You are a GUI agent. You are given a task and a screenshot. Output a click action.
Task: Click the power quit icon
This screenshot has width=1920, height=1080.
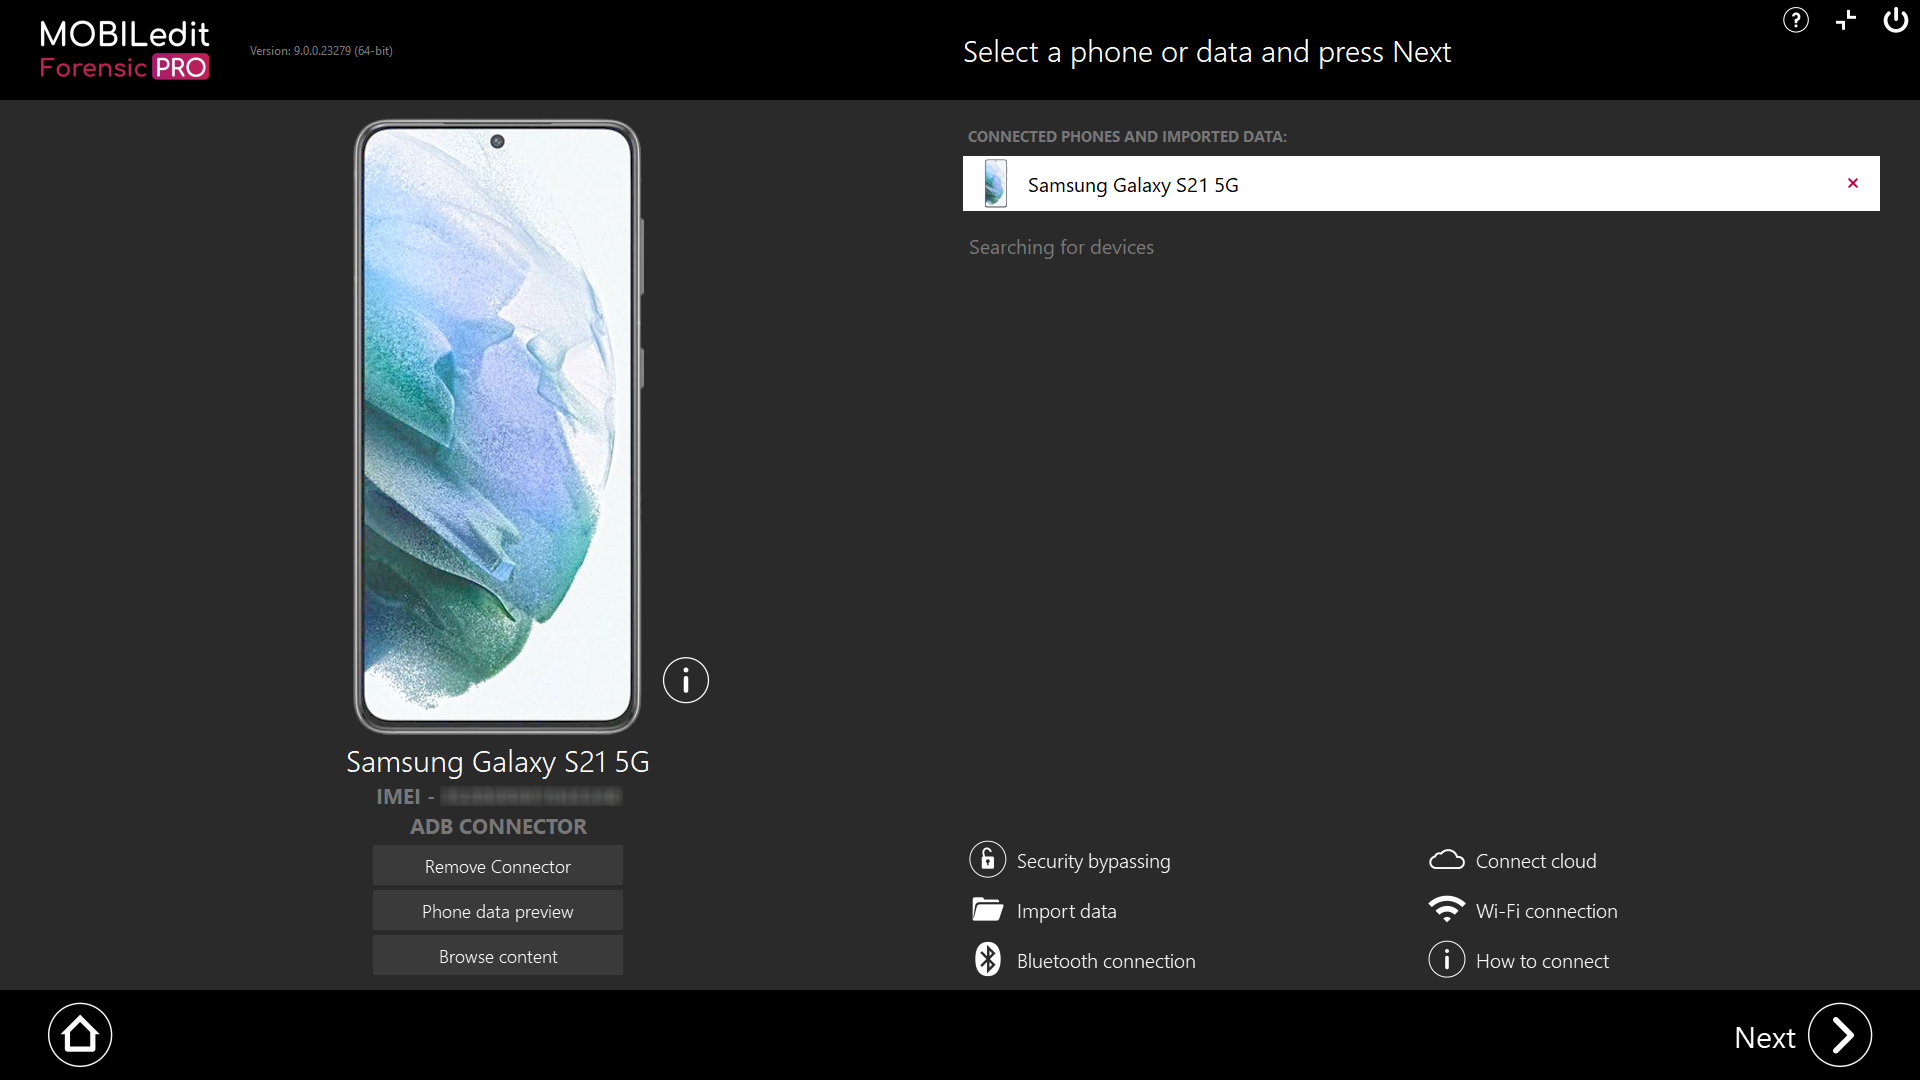pos(1895,20)
